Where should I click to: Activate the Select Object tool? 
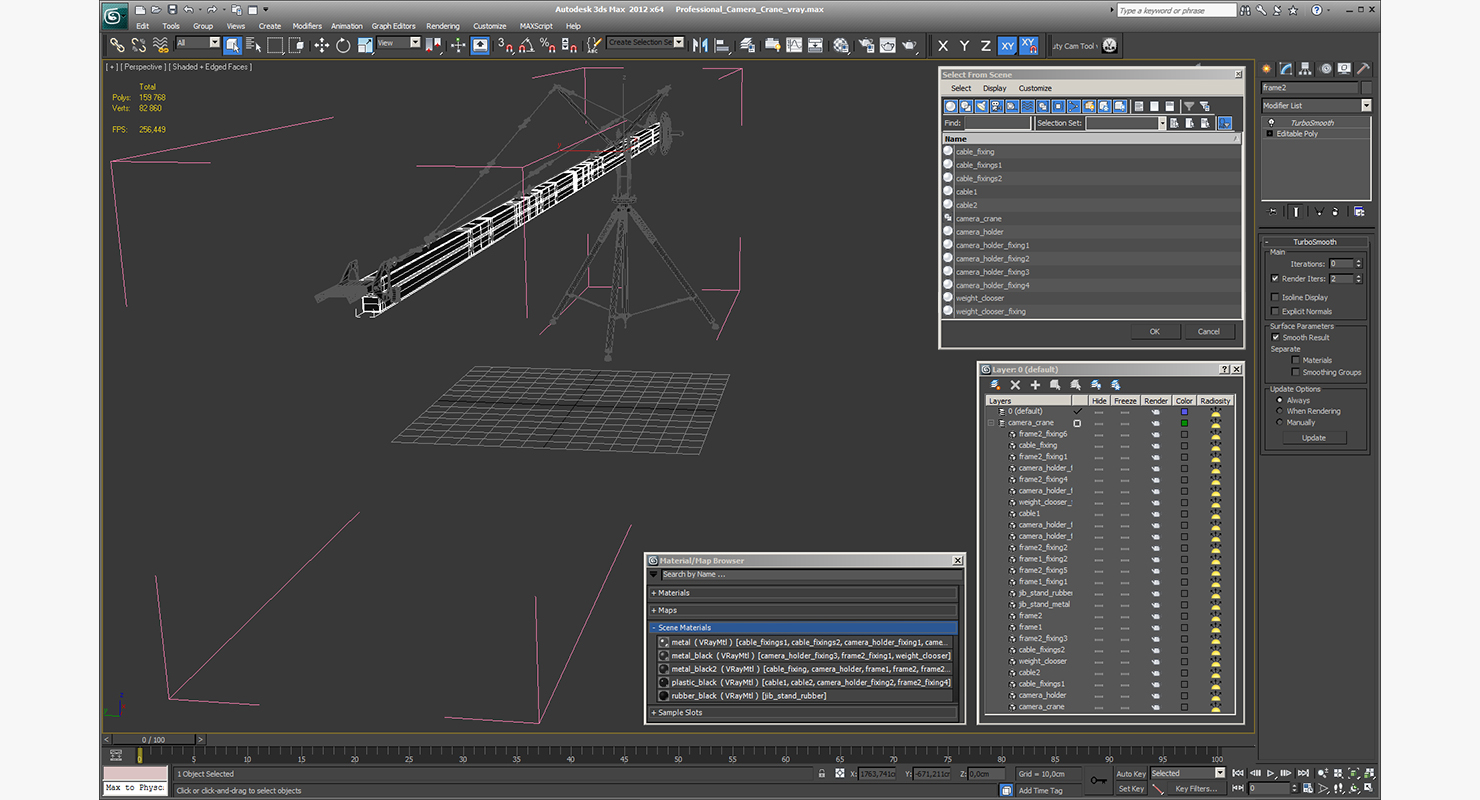click(232, 45)
